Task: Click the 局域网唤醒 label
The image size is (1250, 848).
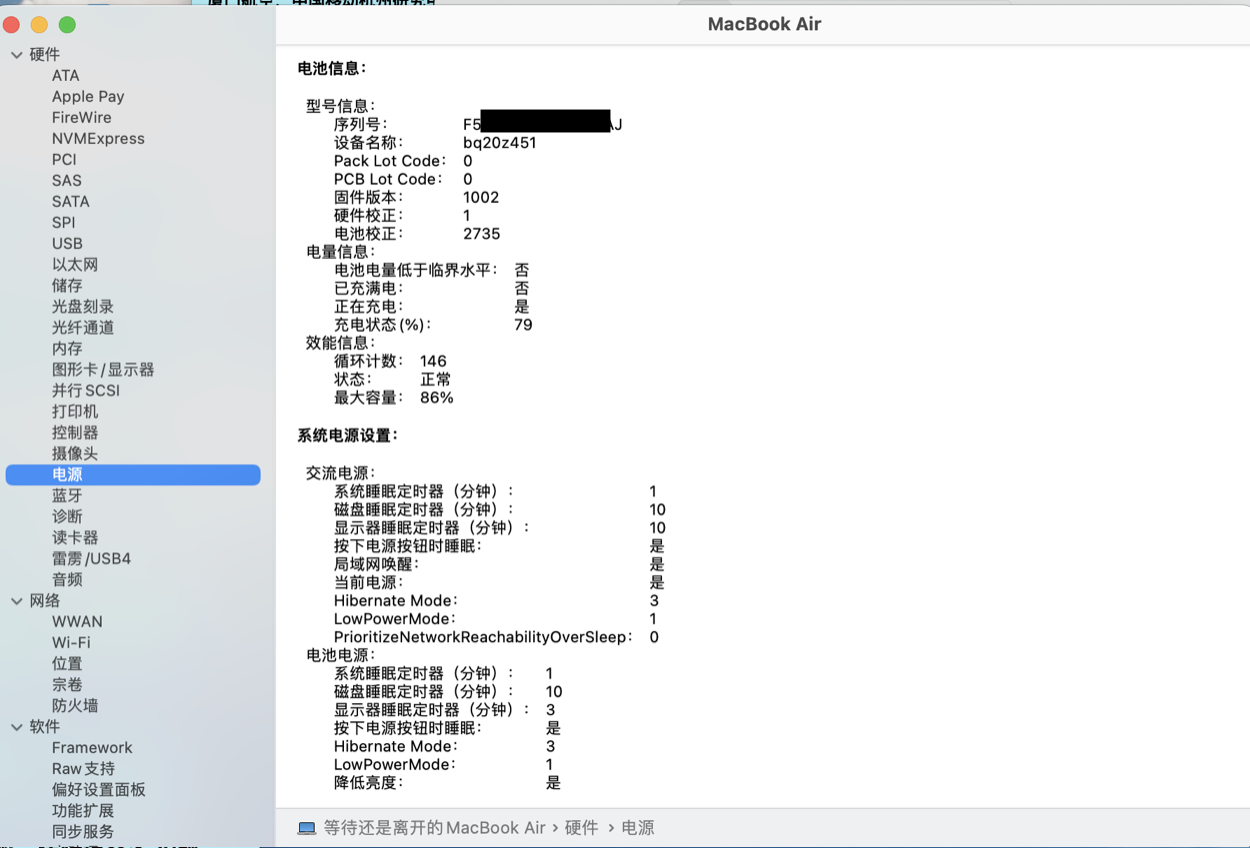Action: [376, 565]
